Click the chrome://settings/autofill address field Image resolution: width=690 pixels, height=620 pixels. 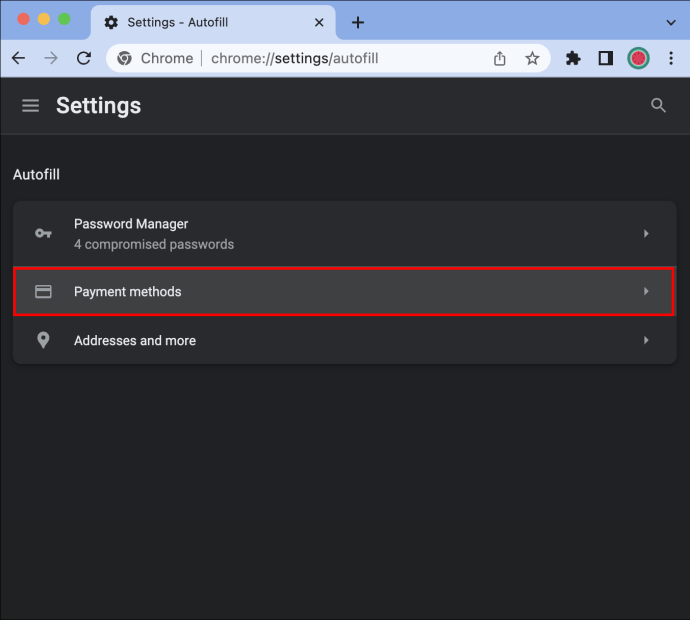pos(294,58)
